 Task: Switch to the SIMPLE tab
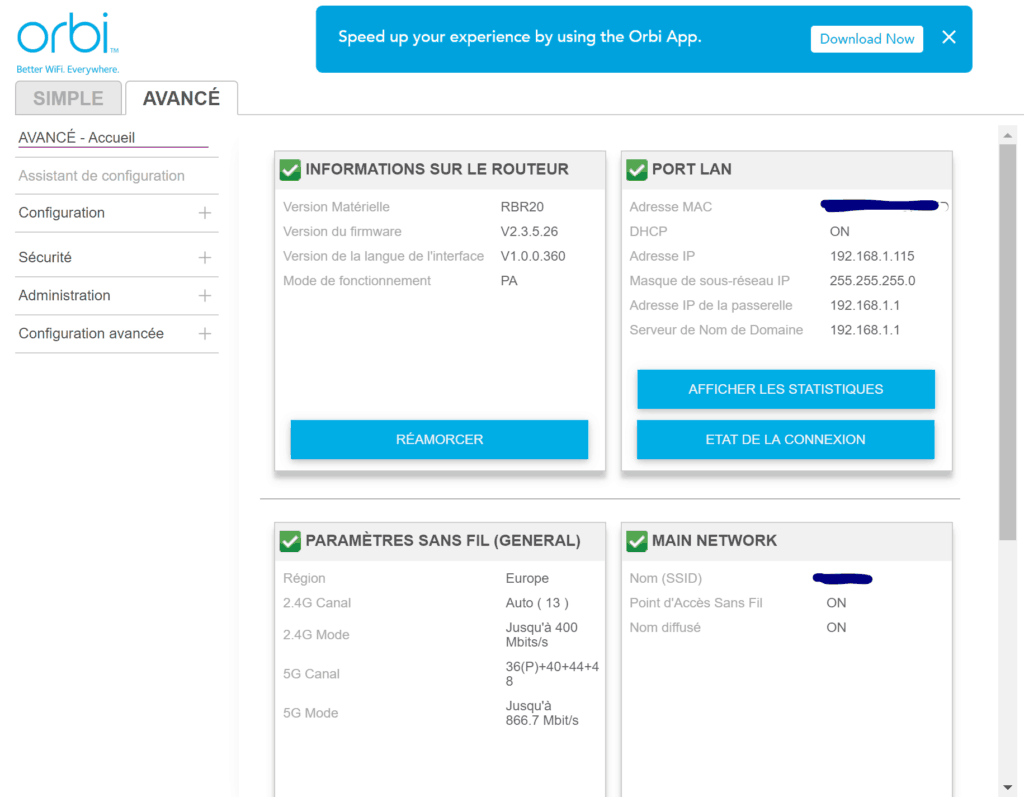(x=68, y=98)
